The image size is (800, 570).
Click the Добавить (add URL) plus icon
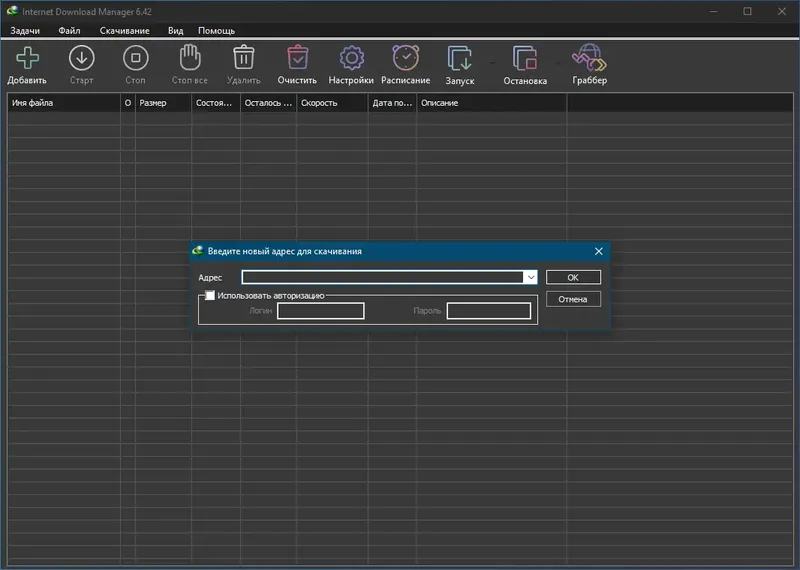[x=27, y=58]
